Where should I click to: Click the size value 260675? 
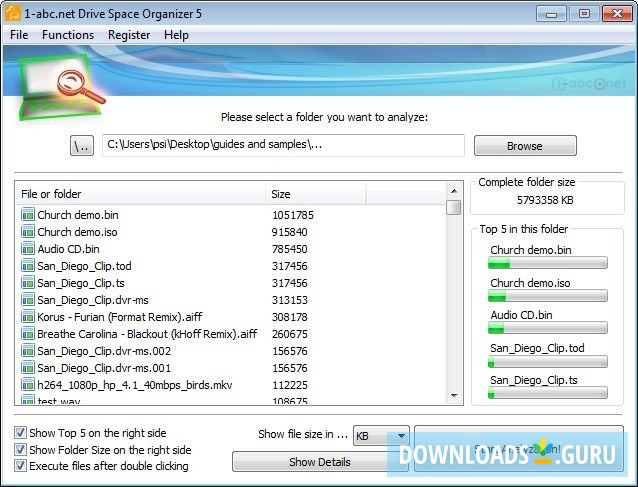(289, 334)
